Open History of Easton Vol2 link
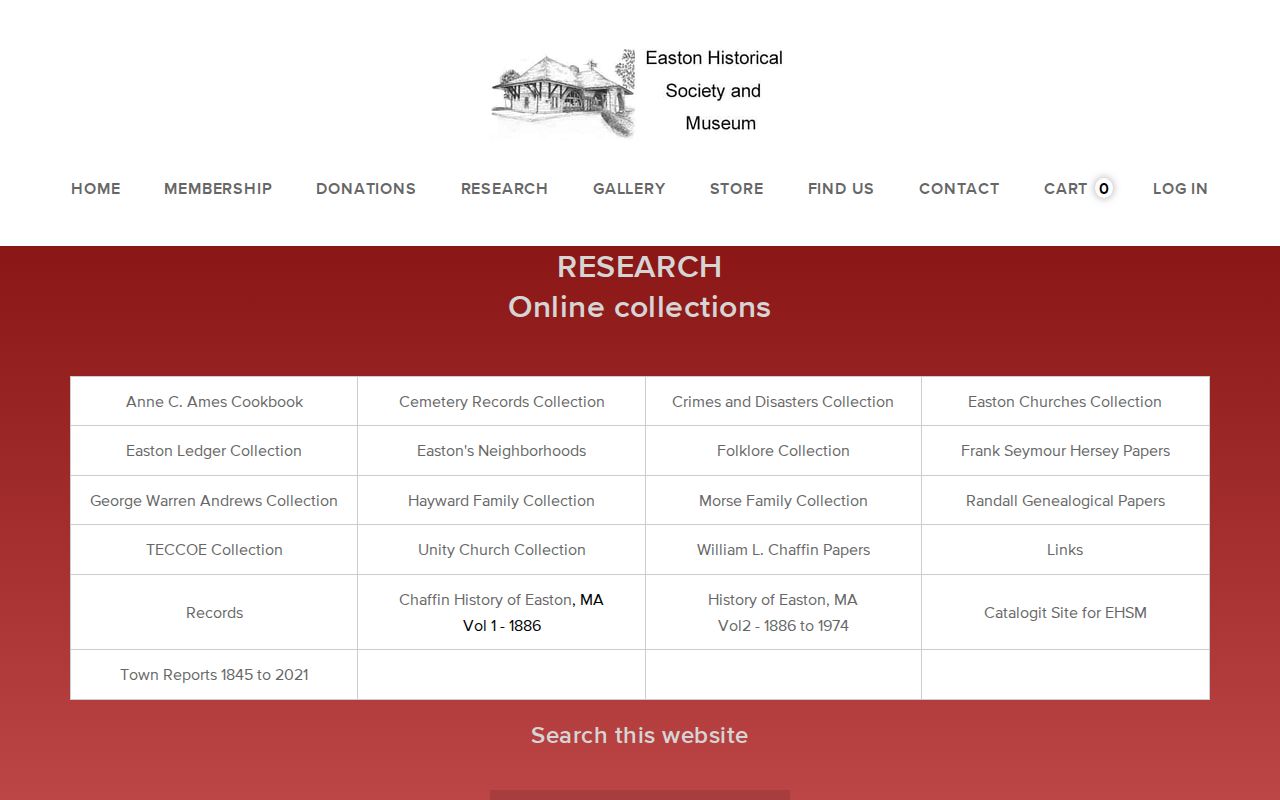1280x800 pixels. click(x=783, y=613)
